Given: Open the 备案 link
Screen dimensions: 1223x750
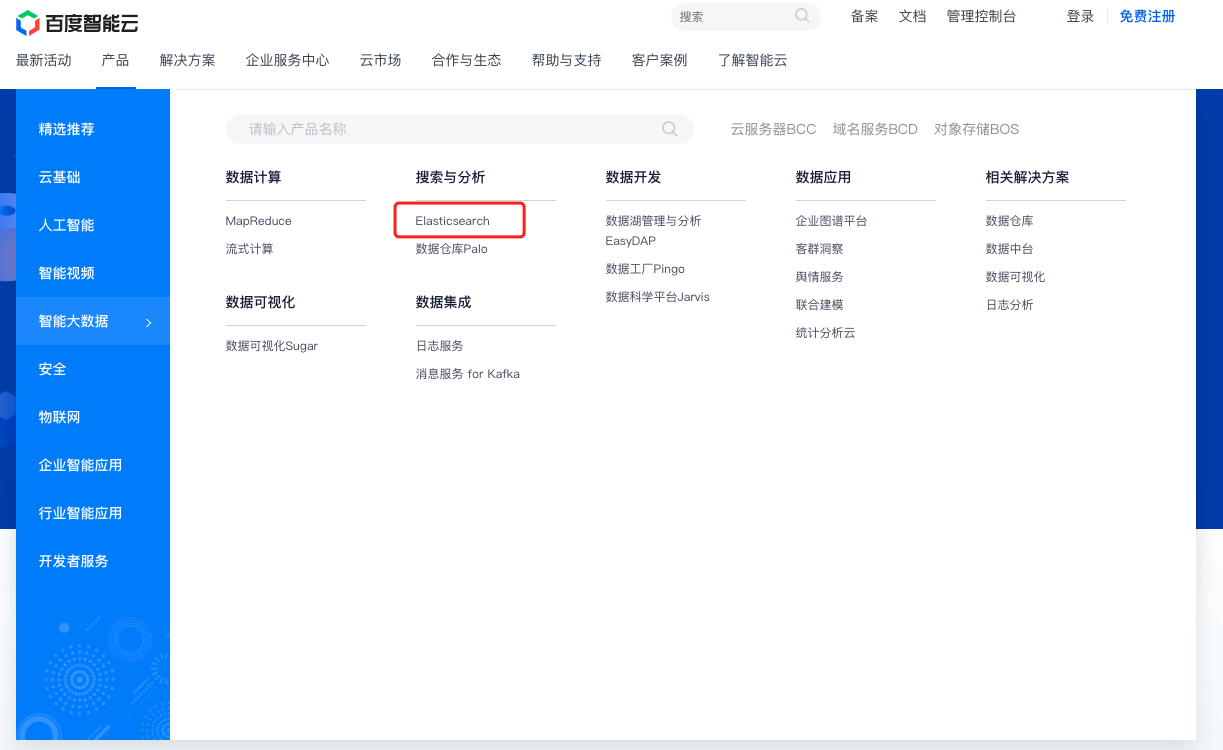Looking at the screenshot, I should click(x=864, y=17).
